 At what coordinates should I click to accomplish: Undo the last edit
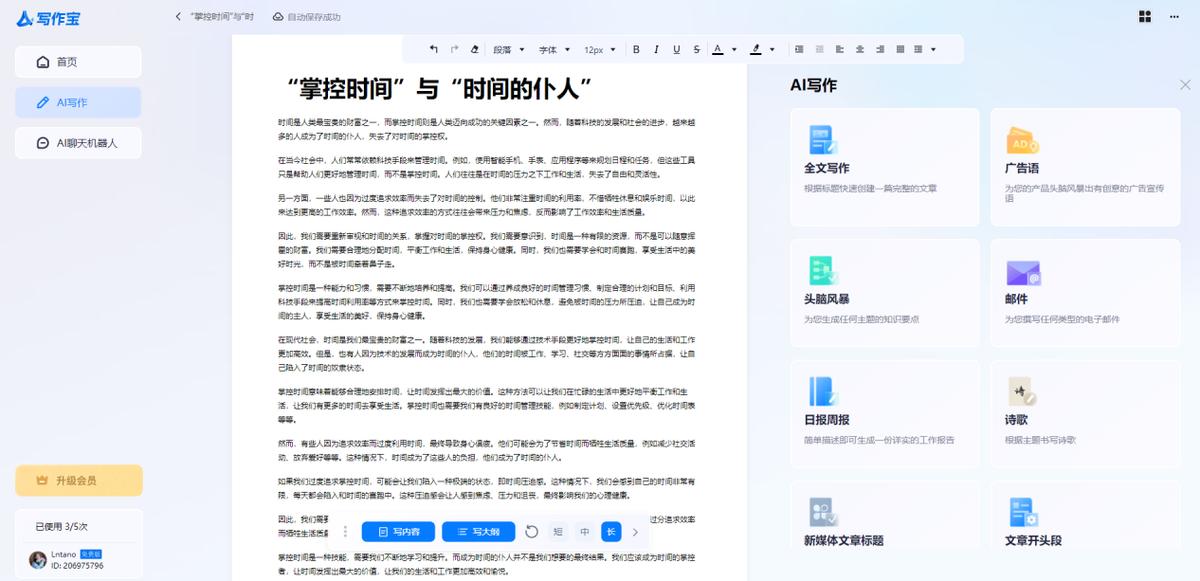coord(433,49)
